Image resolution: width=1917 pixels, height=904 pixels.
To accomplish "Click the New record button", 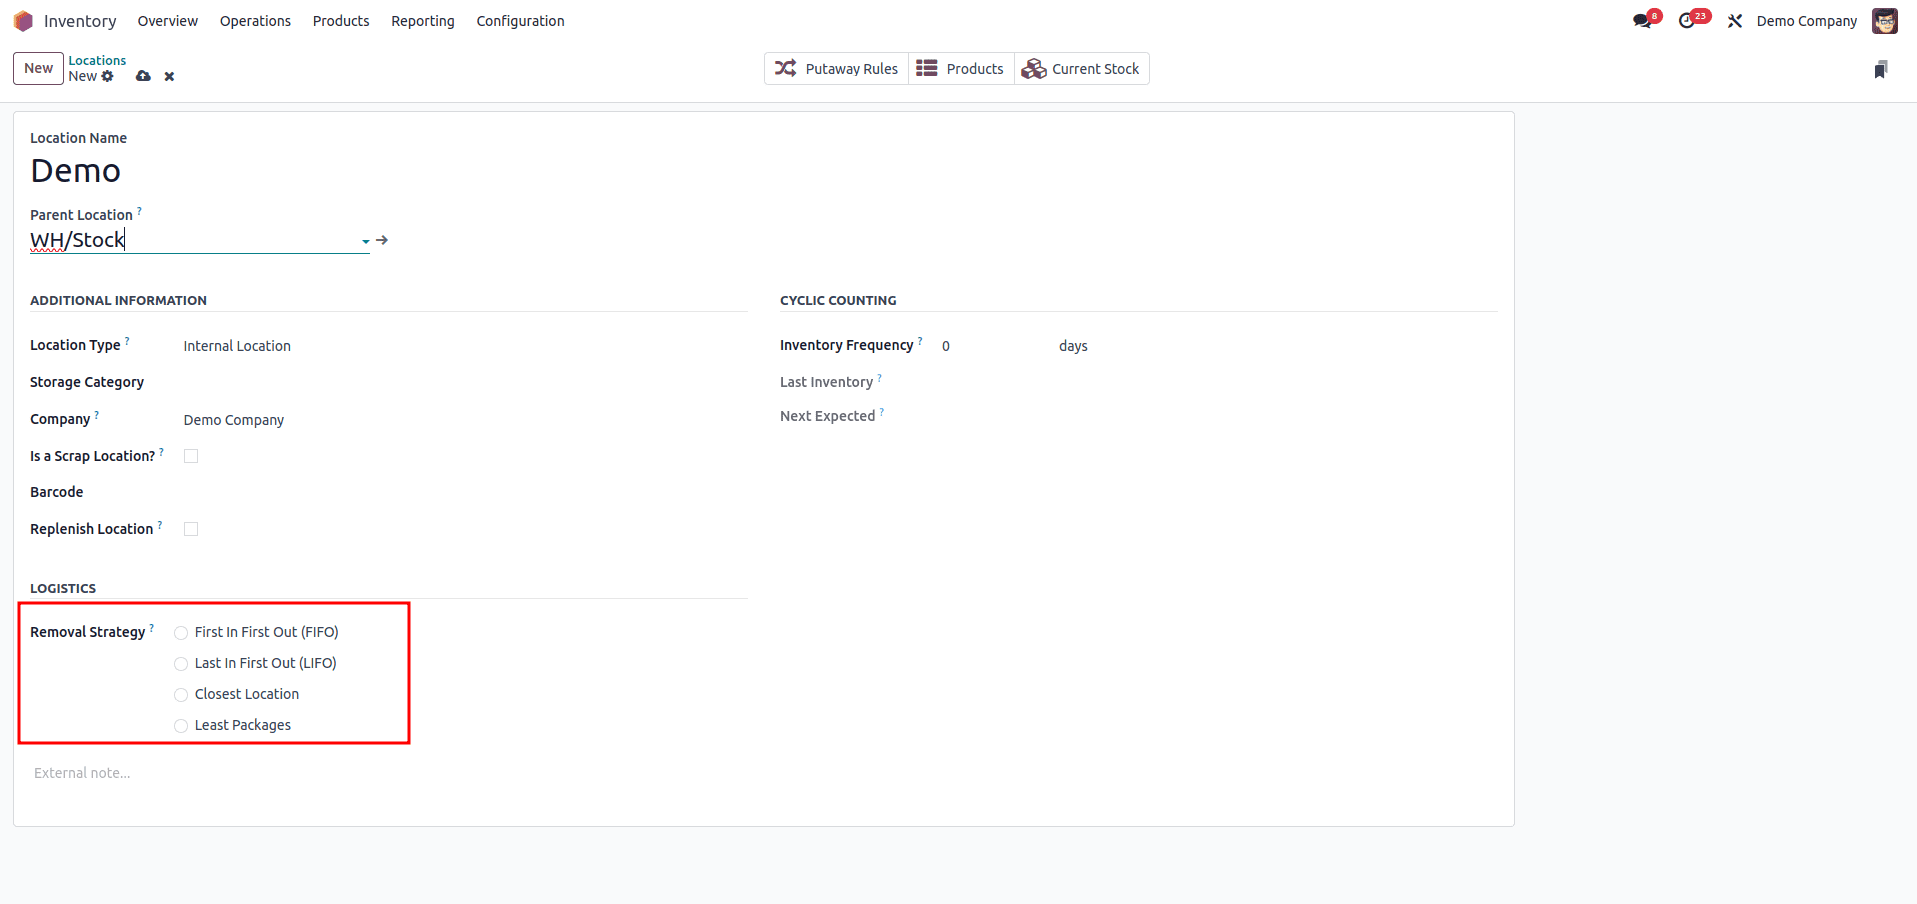I will [x=38, y=68].
